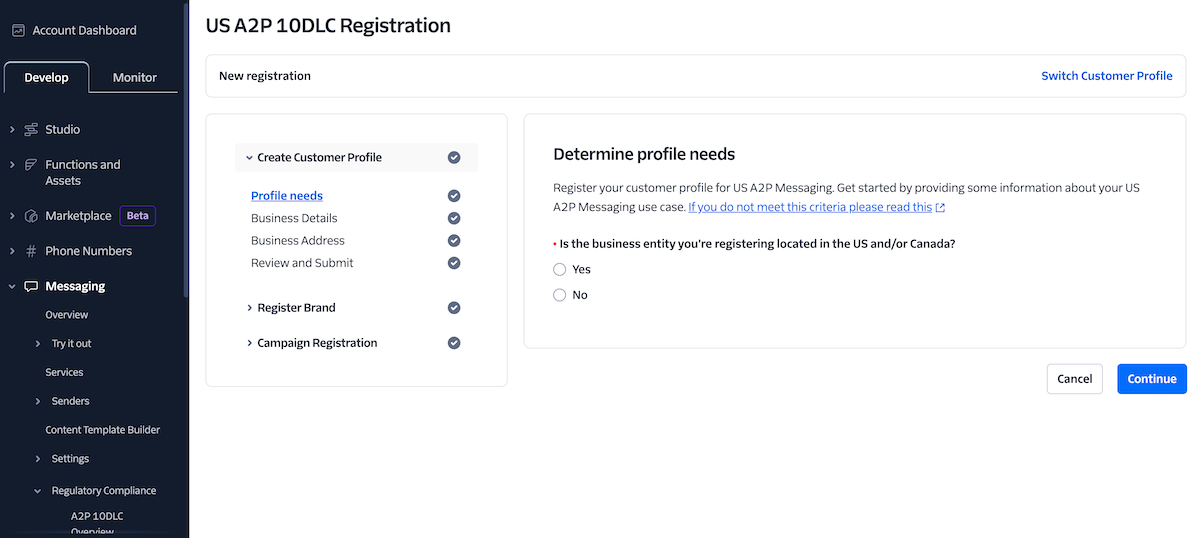Viewport: 1200px width, 538px height.
Task: Collapse the Create Customer Profile section
Action: coord(250,158)
